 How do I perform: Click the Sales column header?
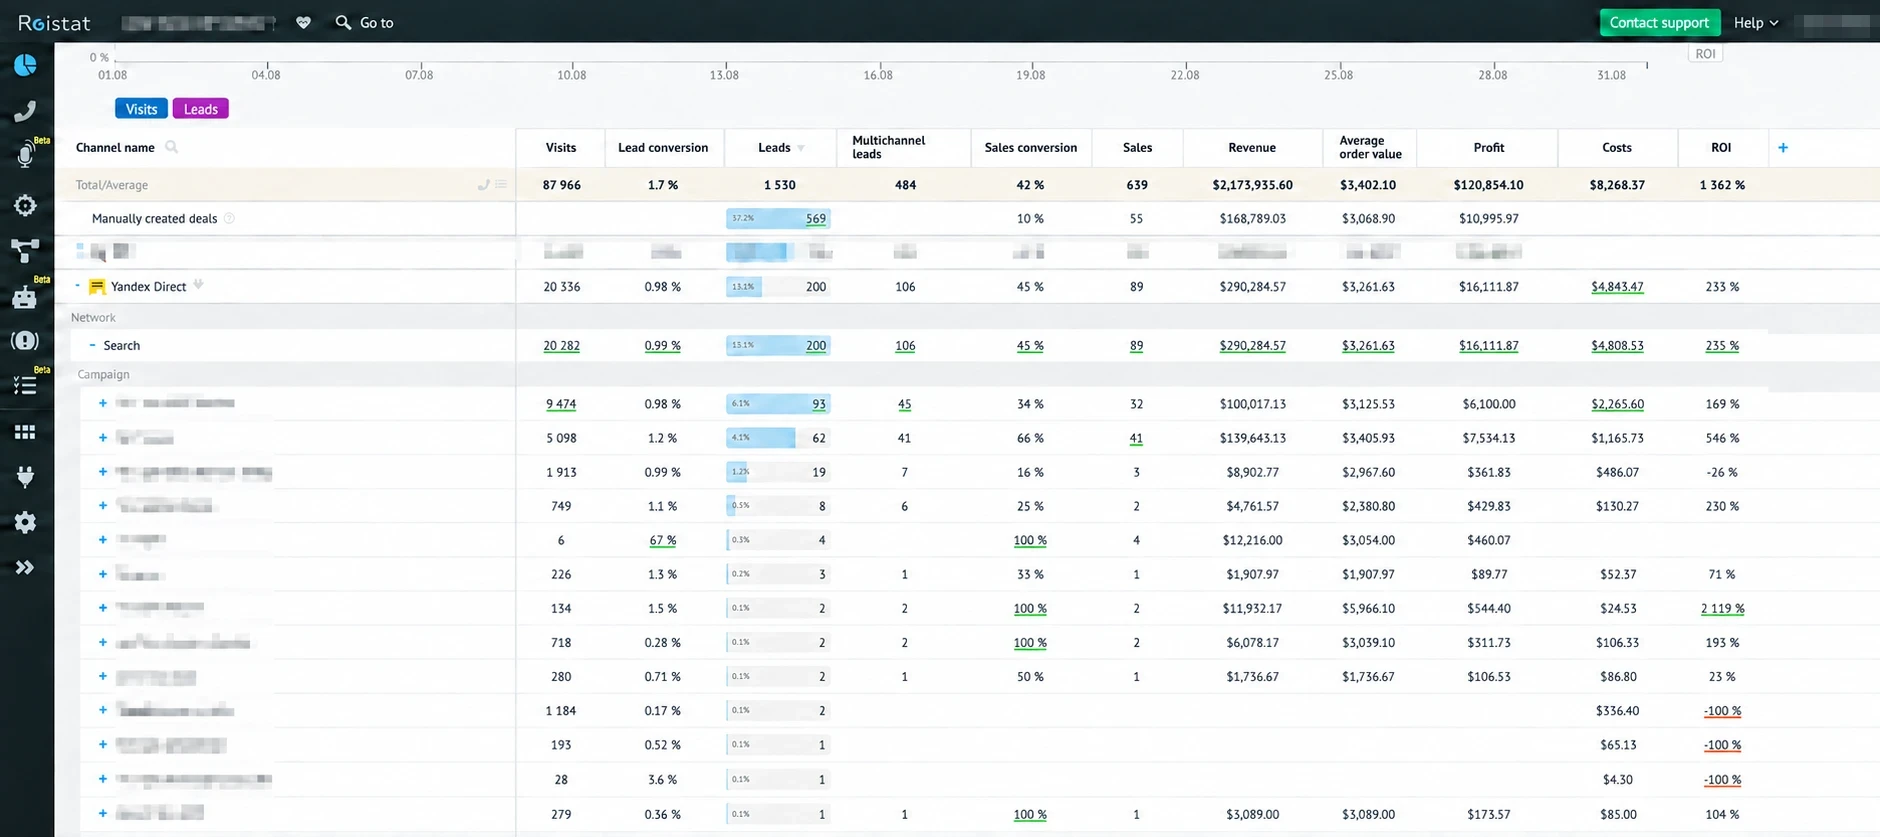[1137, 147]
